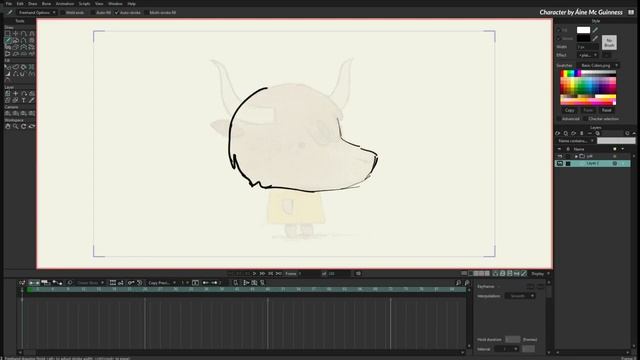This screenshot has width=640, height=360.
Task: Jump to the end of the animation
Action: pyautogui.click(x=278, y=273)
